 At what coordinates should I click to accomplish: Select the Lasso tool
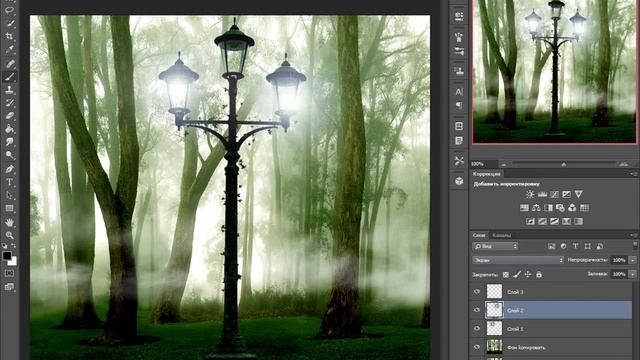click(x=9, y=10)
